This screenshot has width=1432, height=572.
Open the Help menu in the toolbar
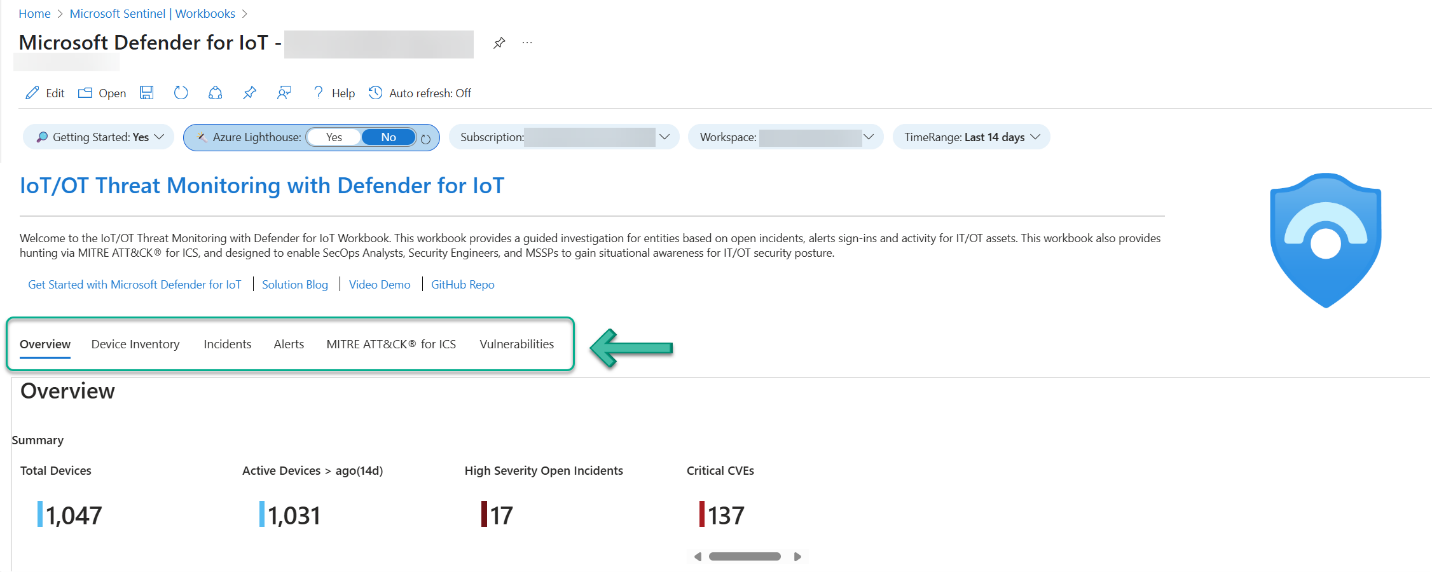tap(333, 93)
